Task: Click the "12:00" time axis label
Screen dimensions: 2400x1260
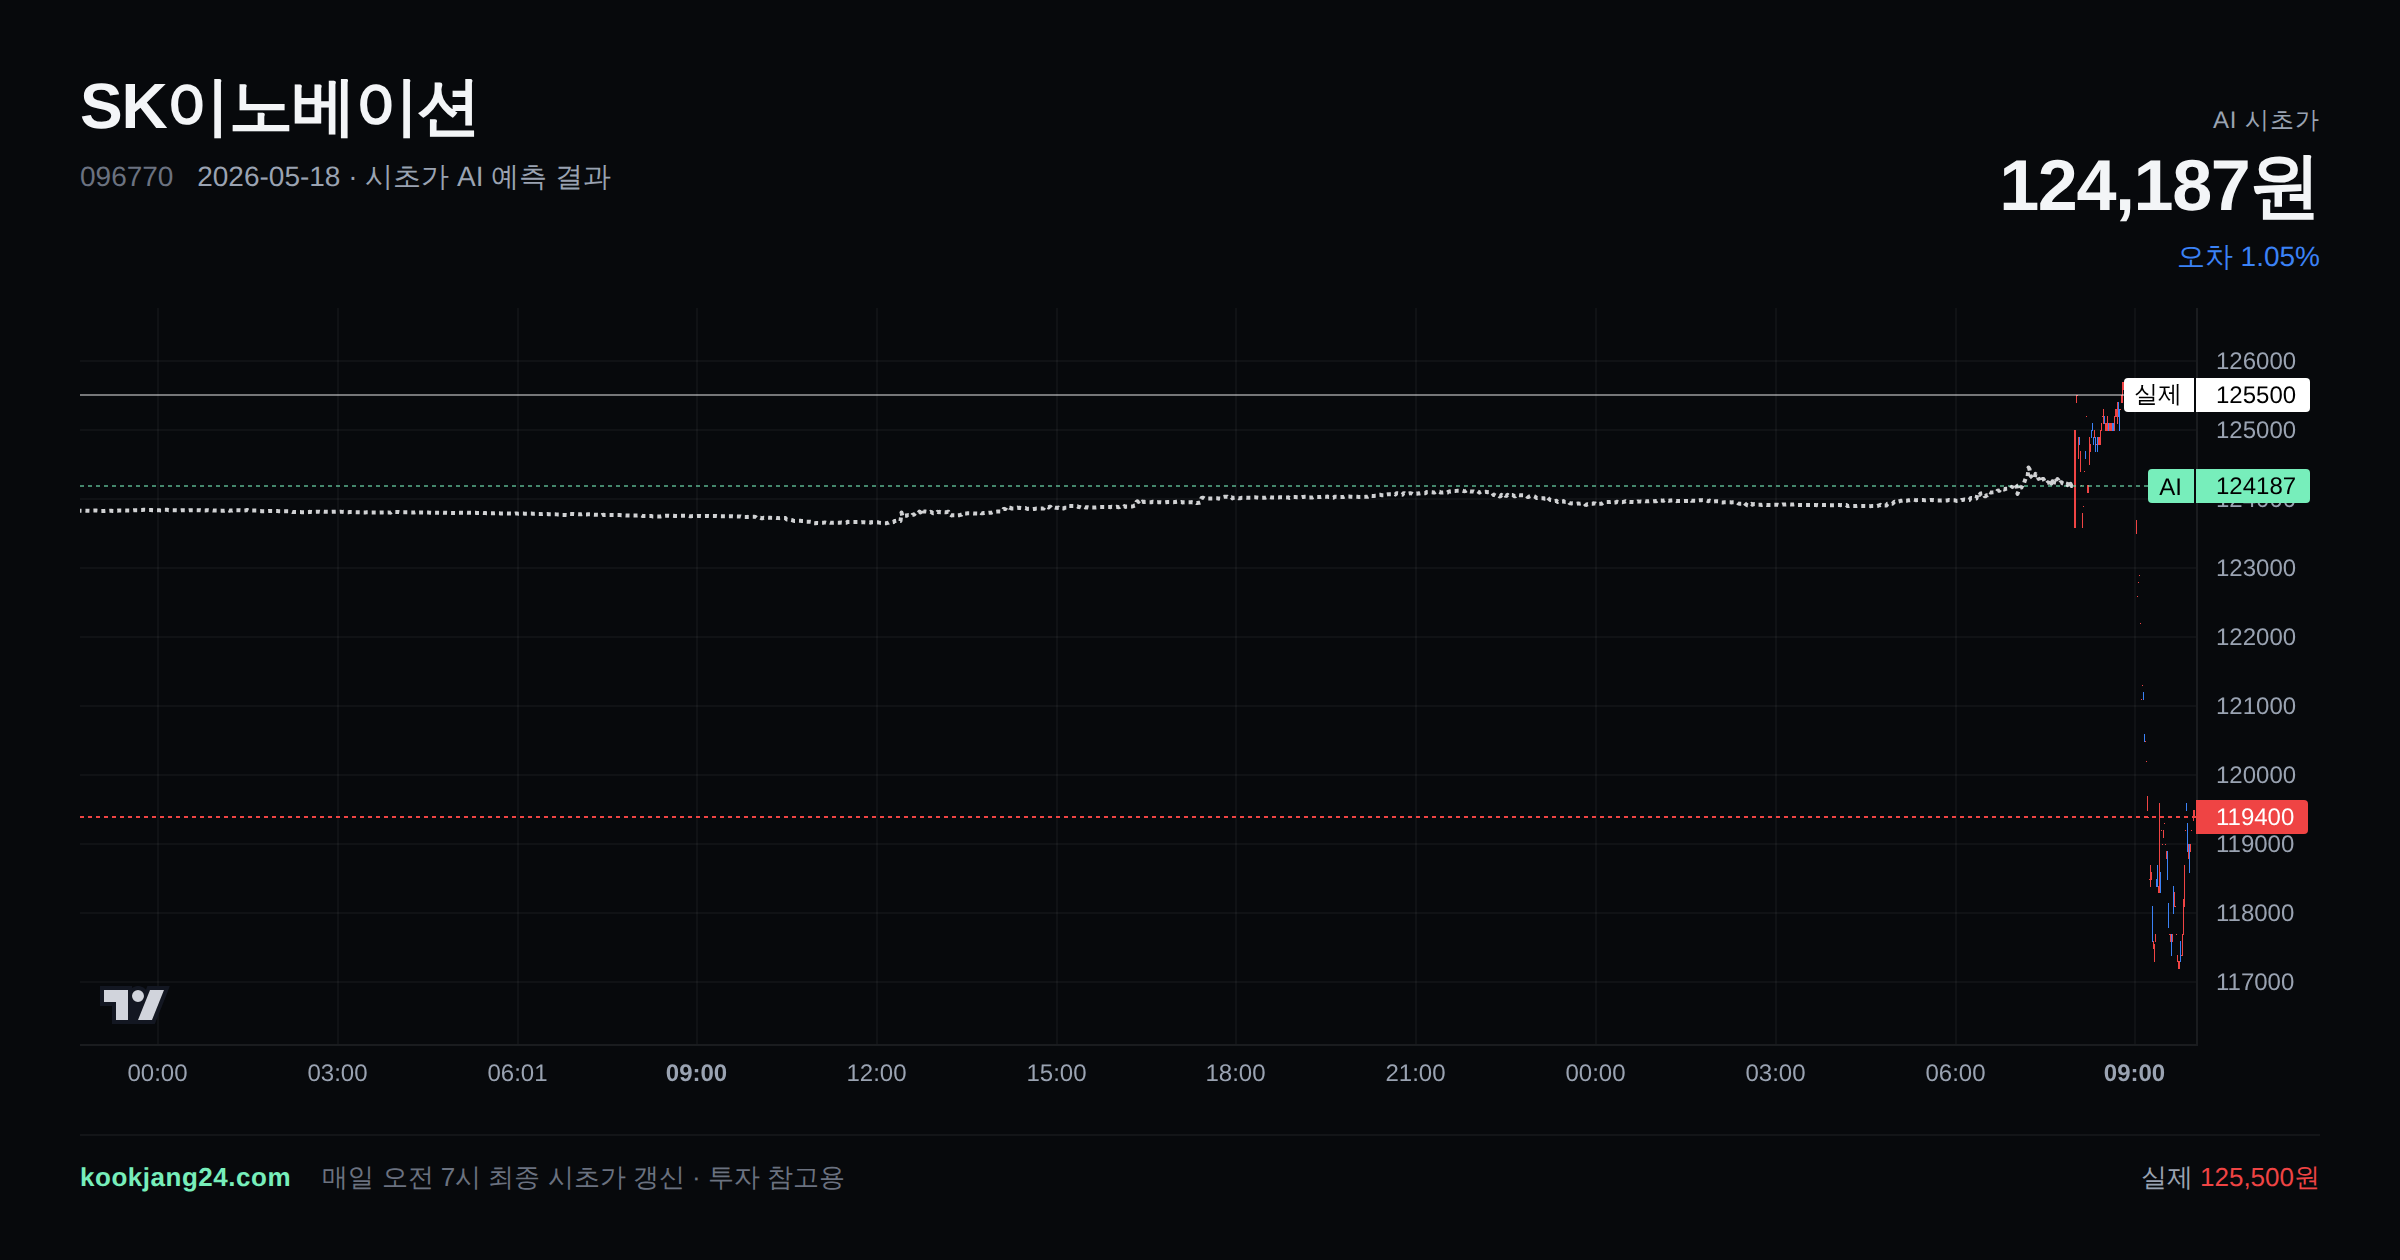Action: pos(876,1073)
